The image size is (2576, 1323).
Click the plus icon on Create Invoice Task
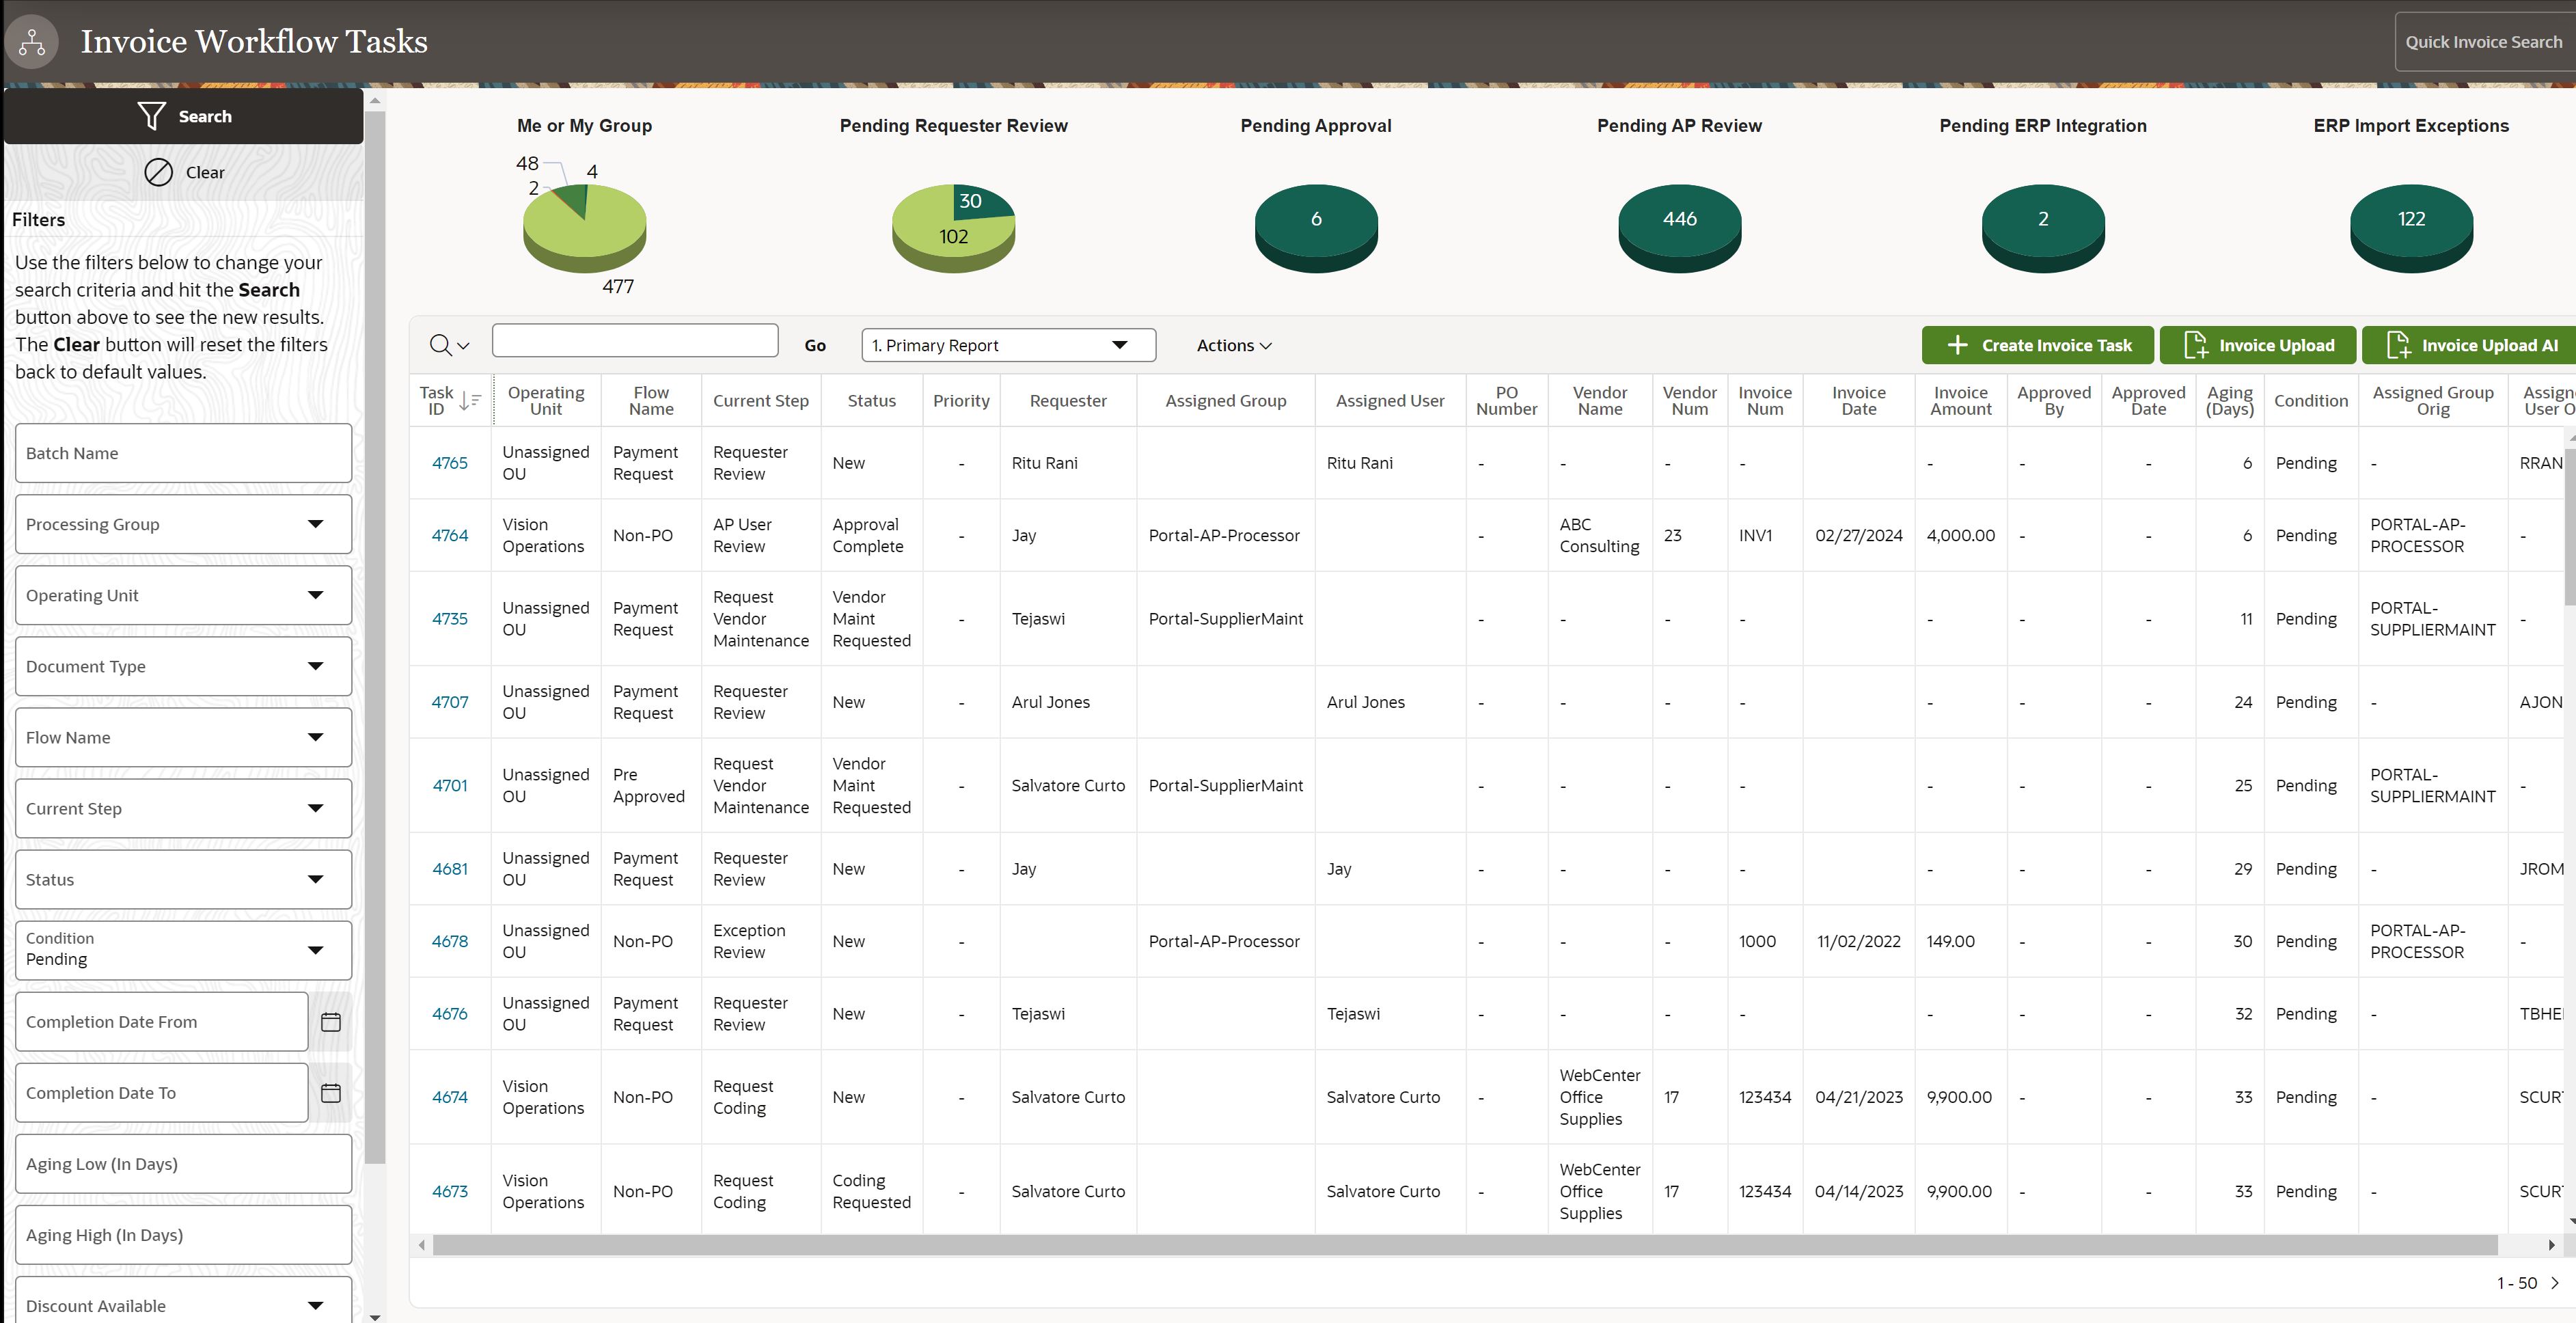(1957, 345)
